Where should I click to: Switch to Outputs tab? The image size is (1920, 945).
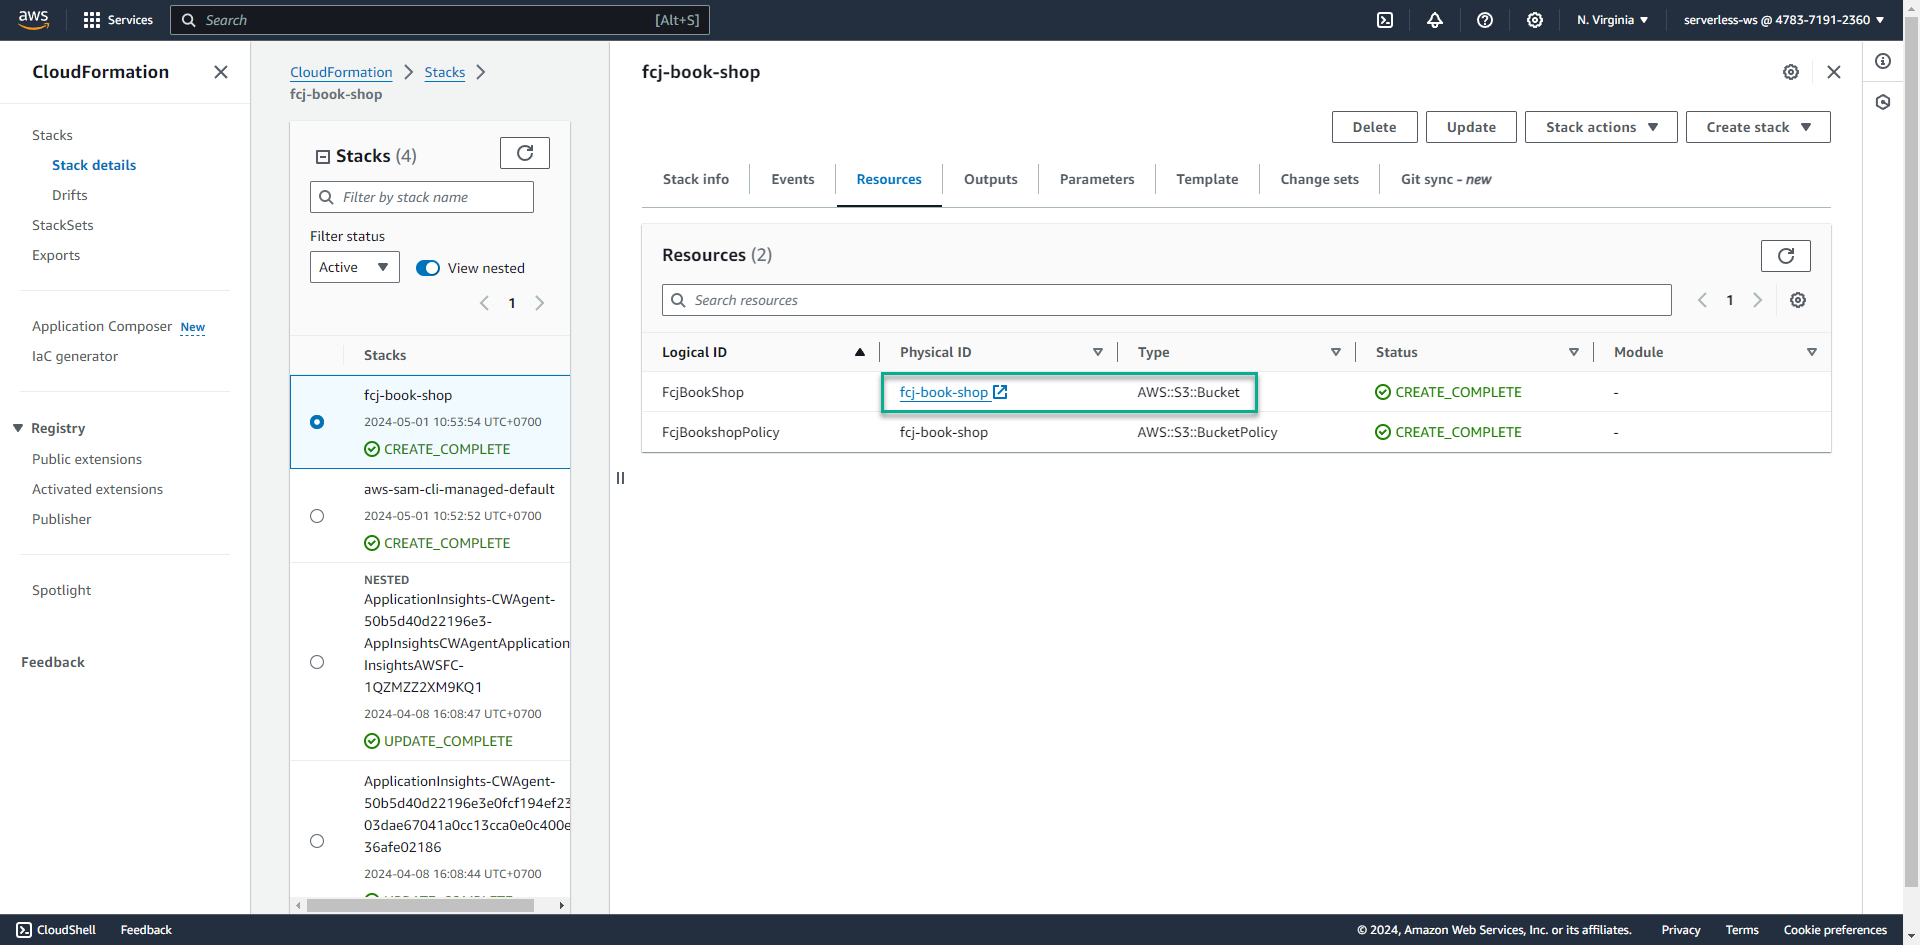[x=991, y=179]
